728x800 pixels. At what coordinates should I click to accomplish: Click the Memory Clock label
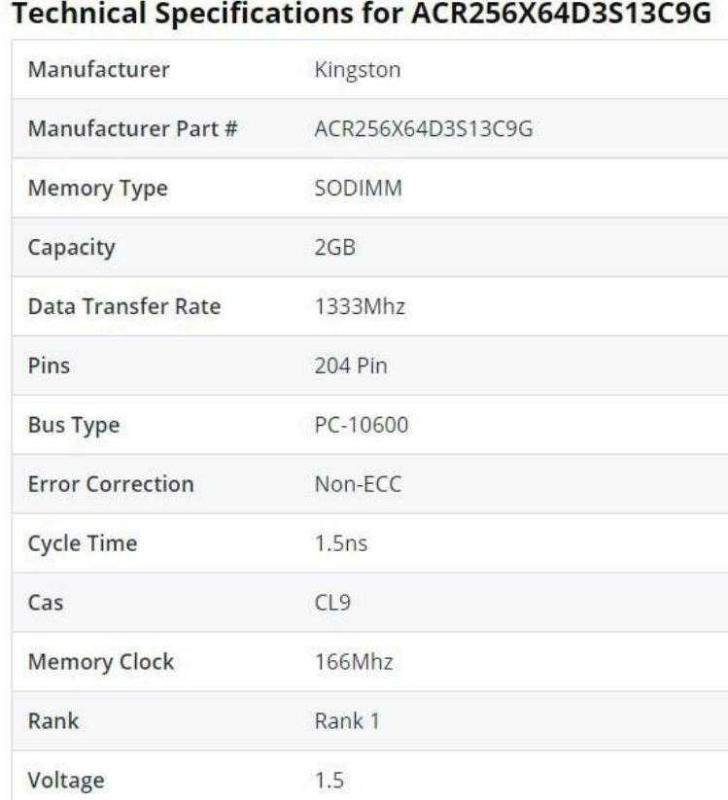101,662
